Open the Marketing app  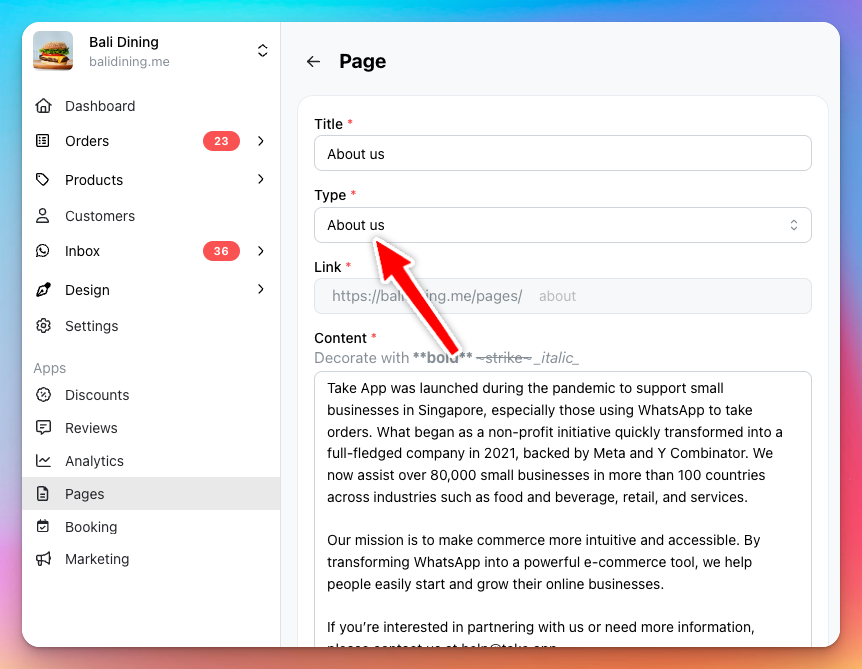tap(151, 559)
